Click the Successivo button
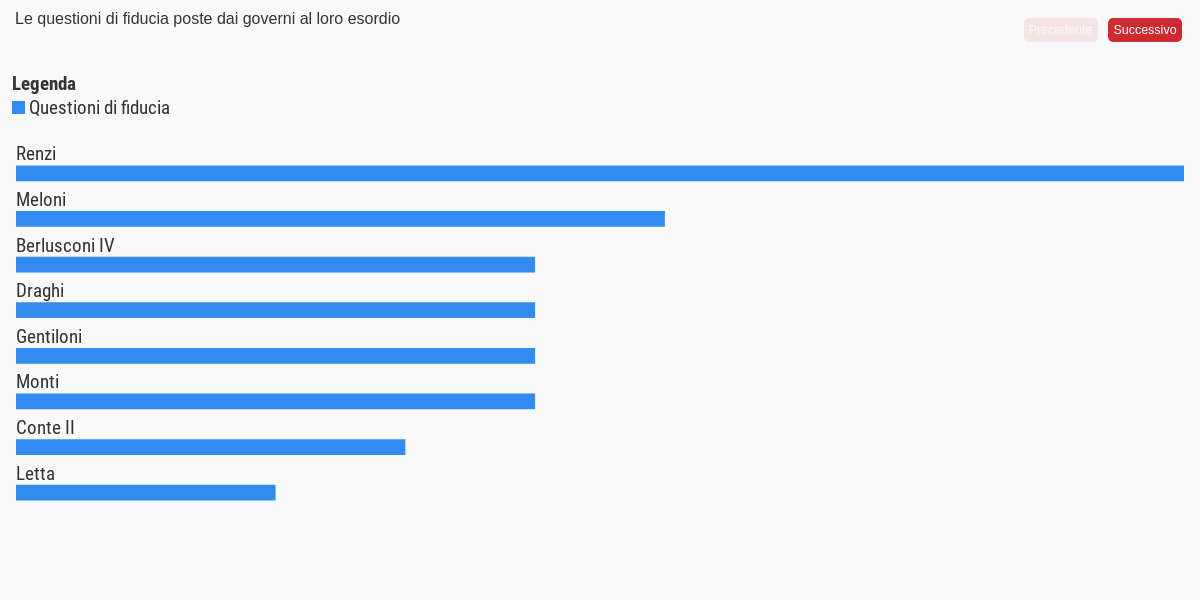The image size is (1200, 600). tap(1144, 30)
